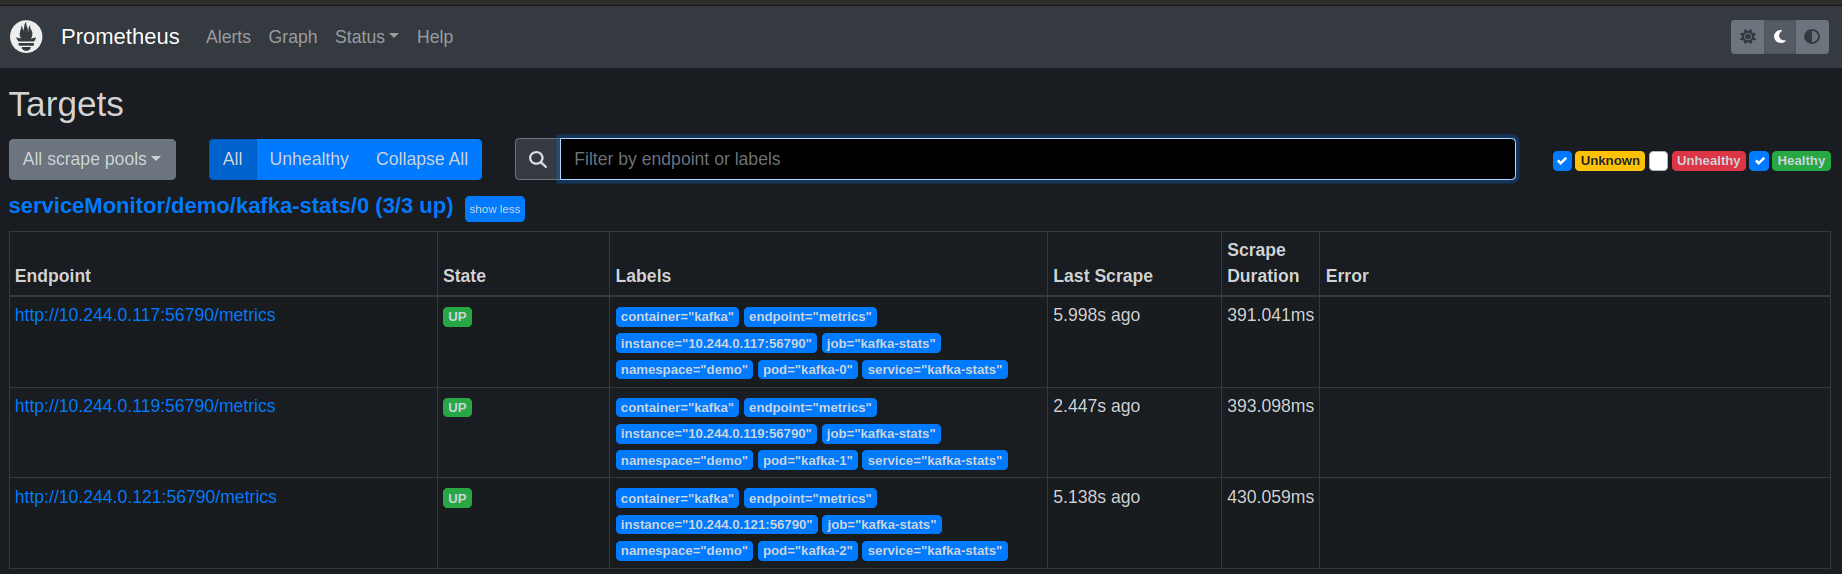The width and height of the screenshot is (1842, 574).
Task: Open the Status dropdown menu
Action: pyautogui.click(x=366, y=37)
